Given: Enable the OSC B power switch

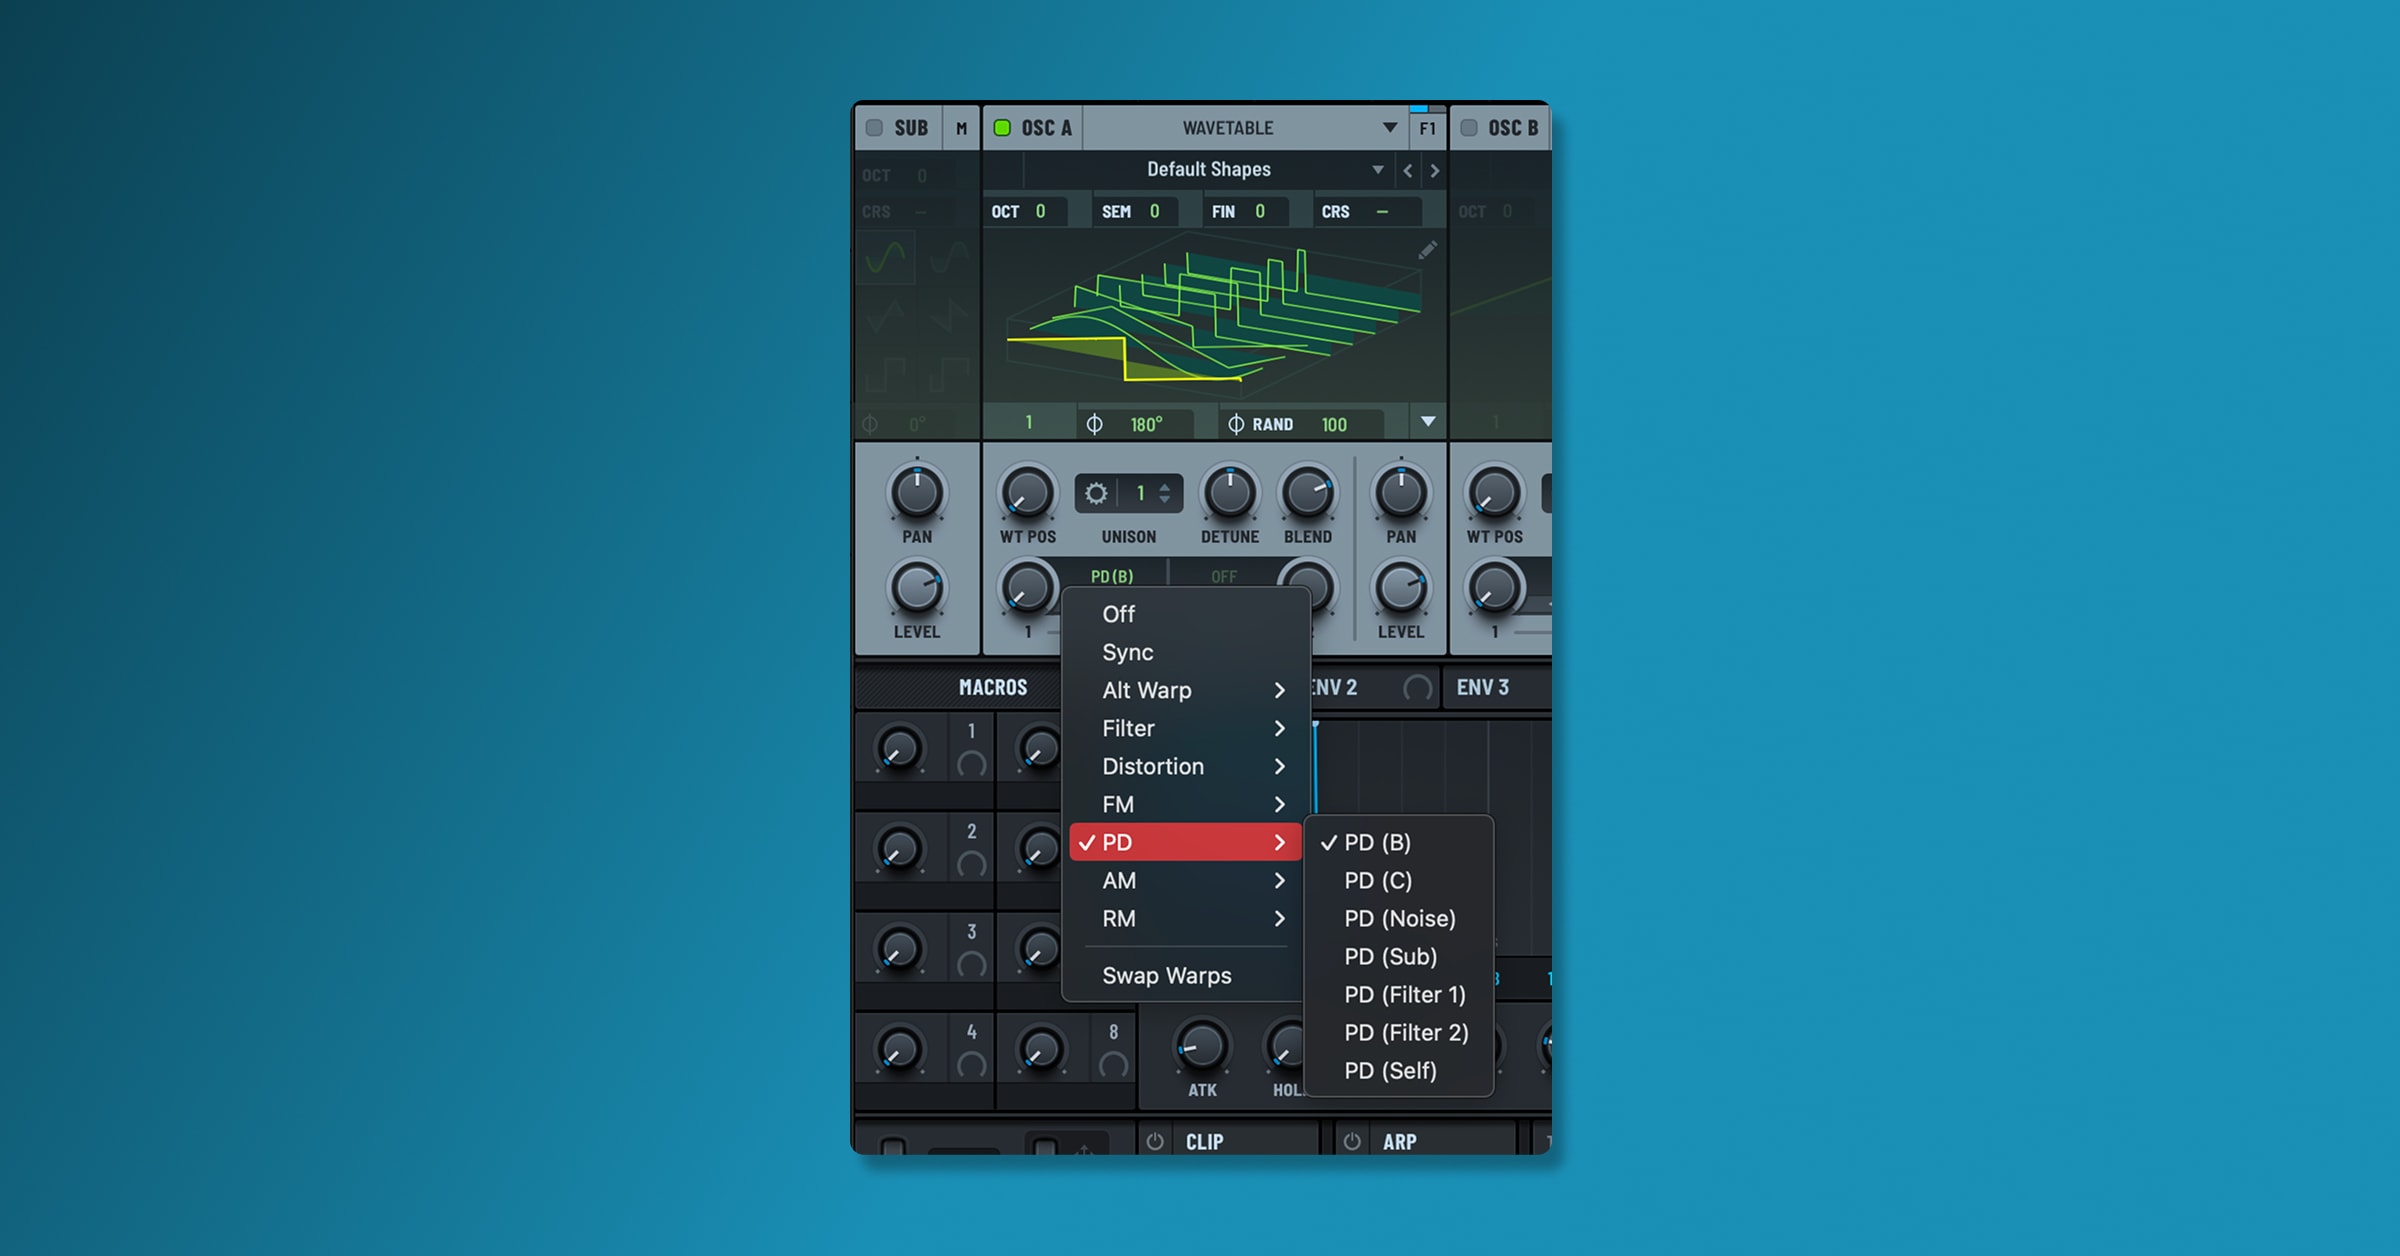Looking at the screenshot, I should tap(1469, 128).
